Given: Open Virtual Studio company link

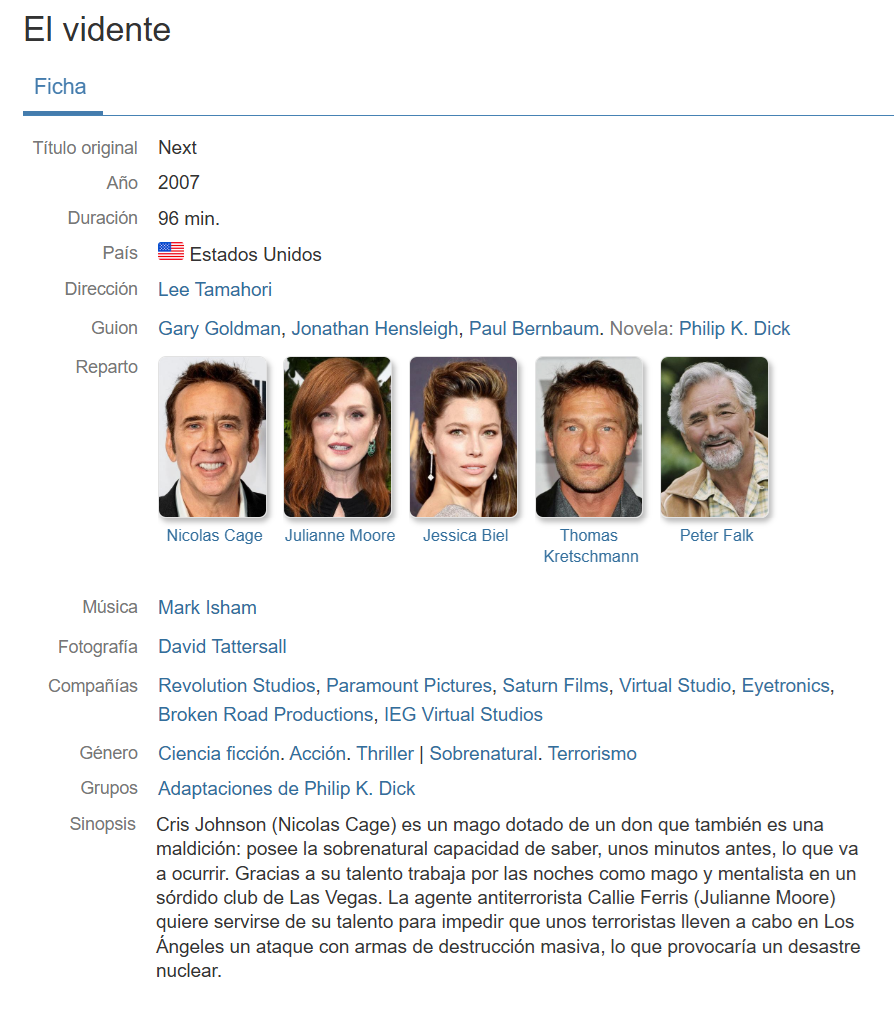Looking at the screenshot, I should point(675,686).
